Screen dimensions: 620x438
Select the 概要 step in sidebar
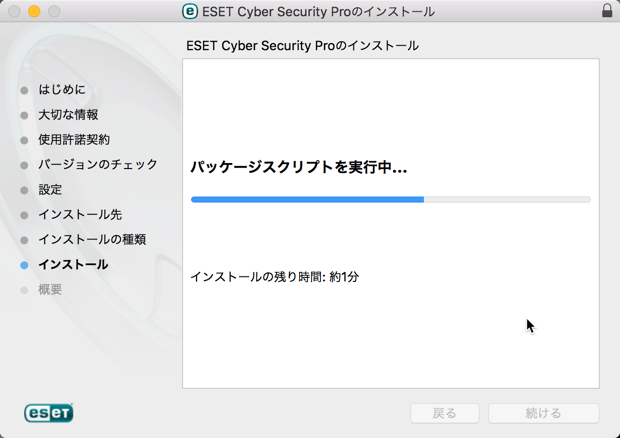[50, 289]
